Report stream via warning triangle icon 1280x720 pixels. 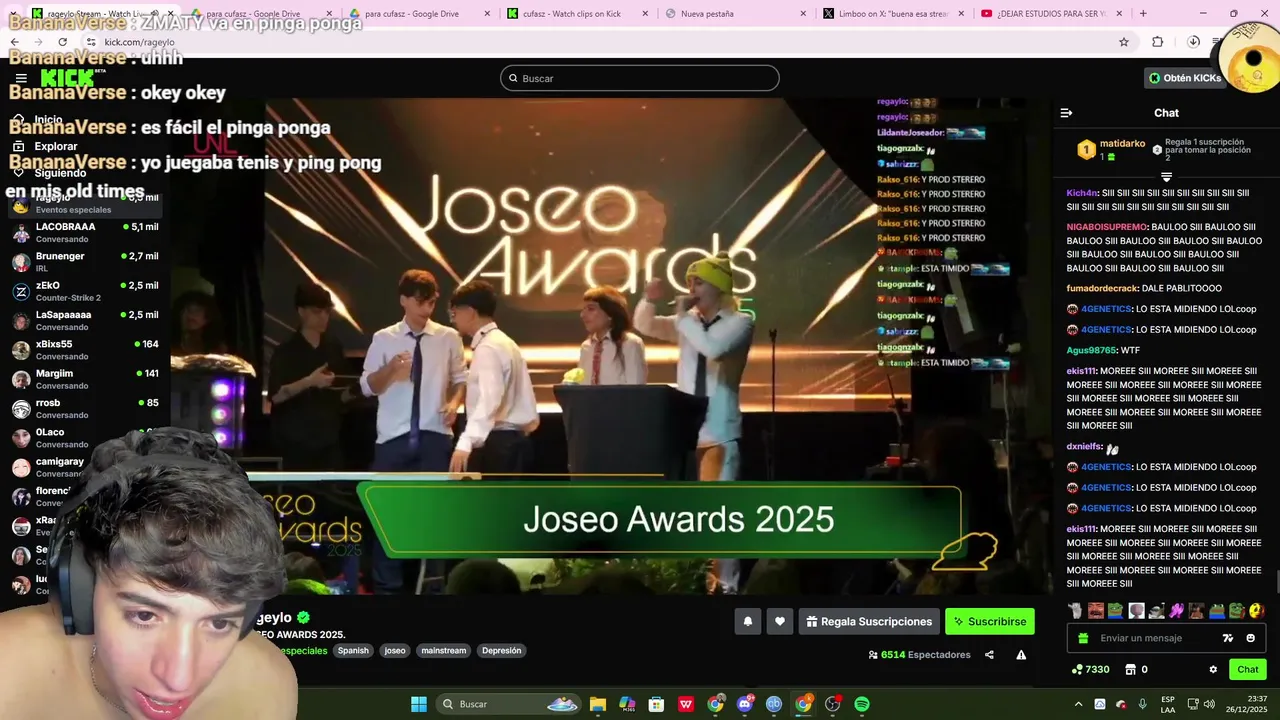pyautogui.click(x=1021, y=655)
